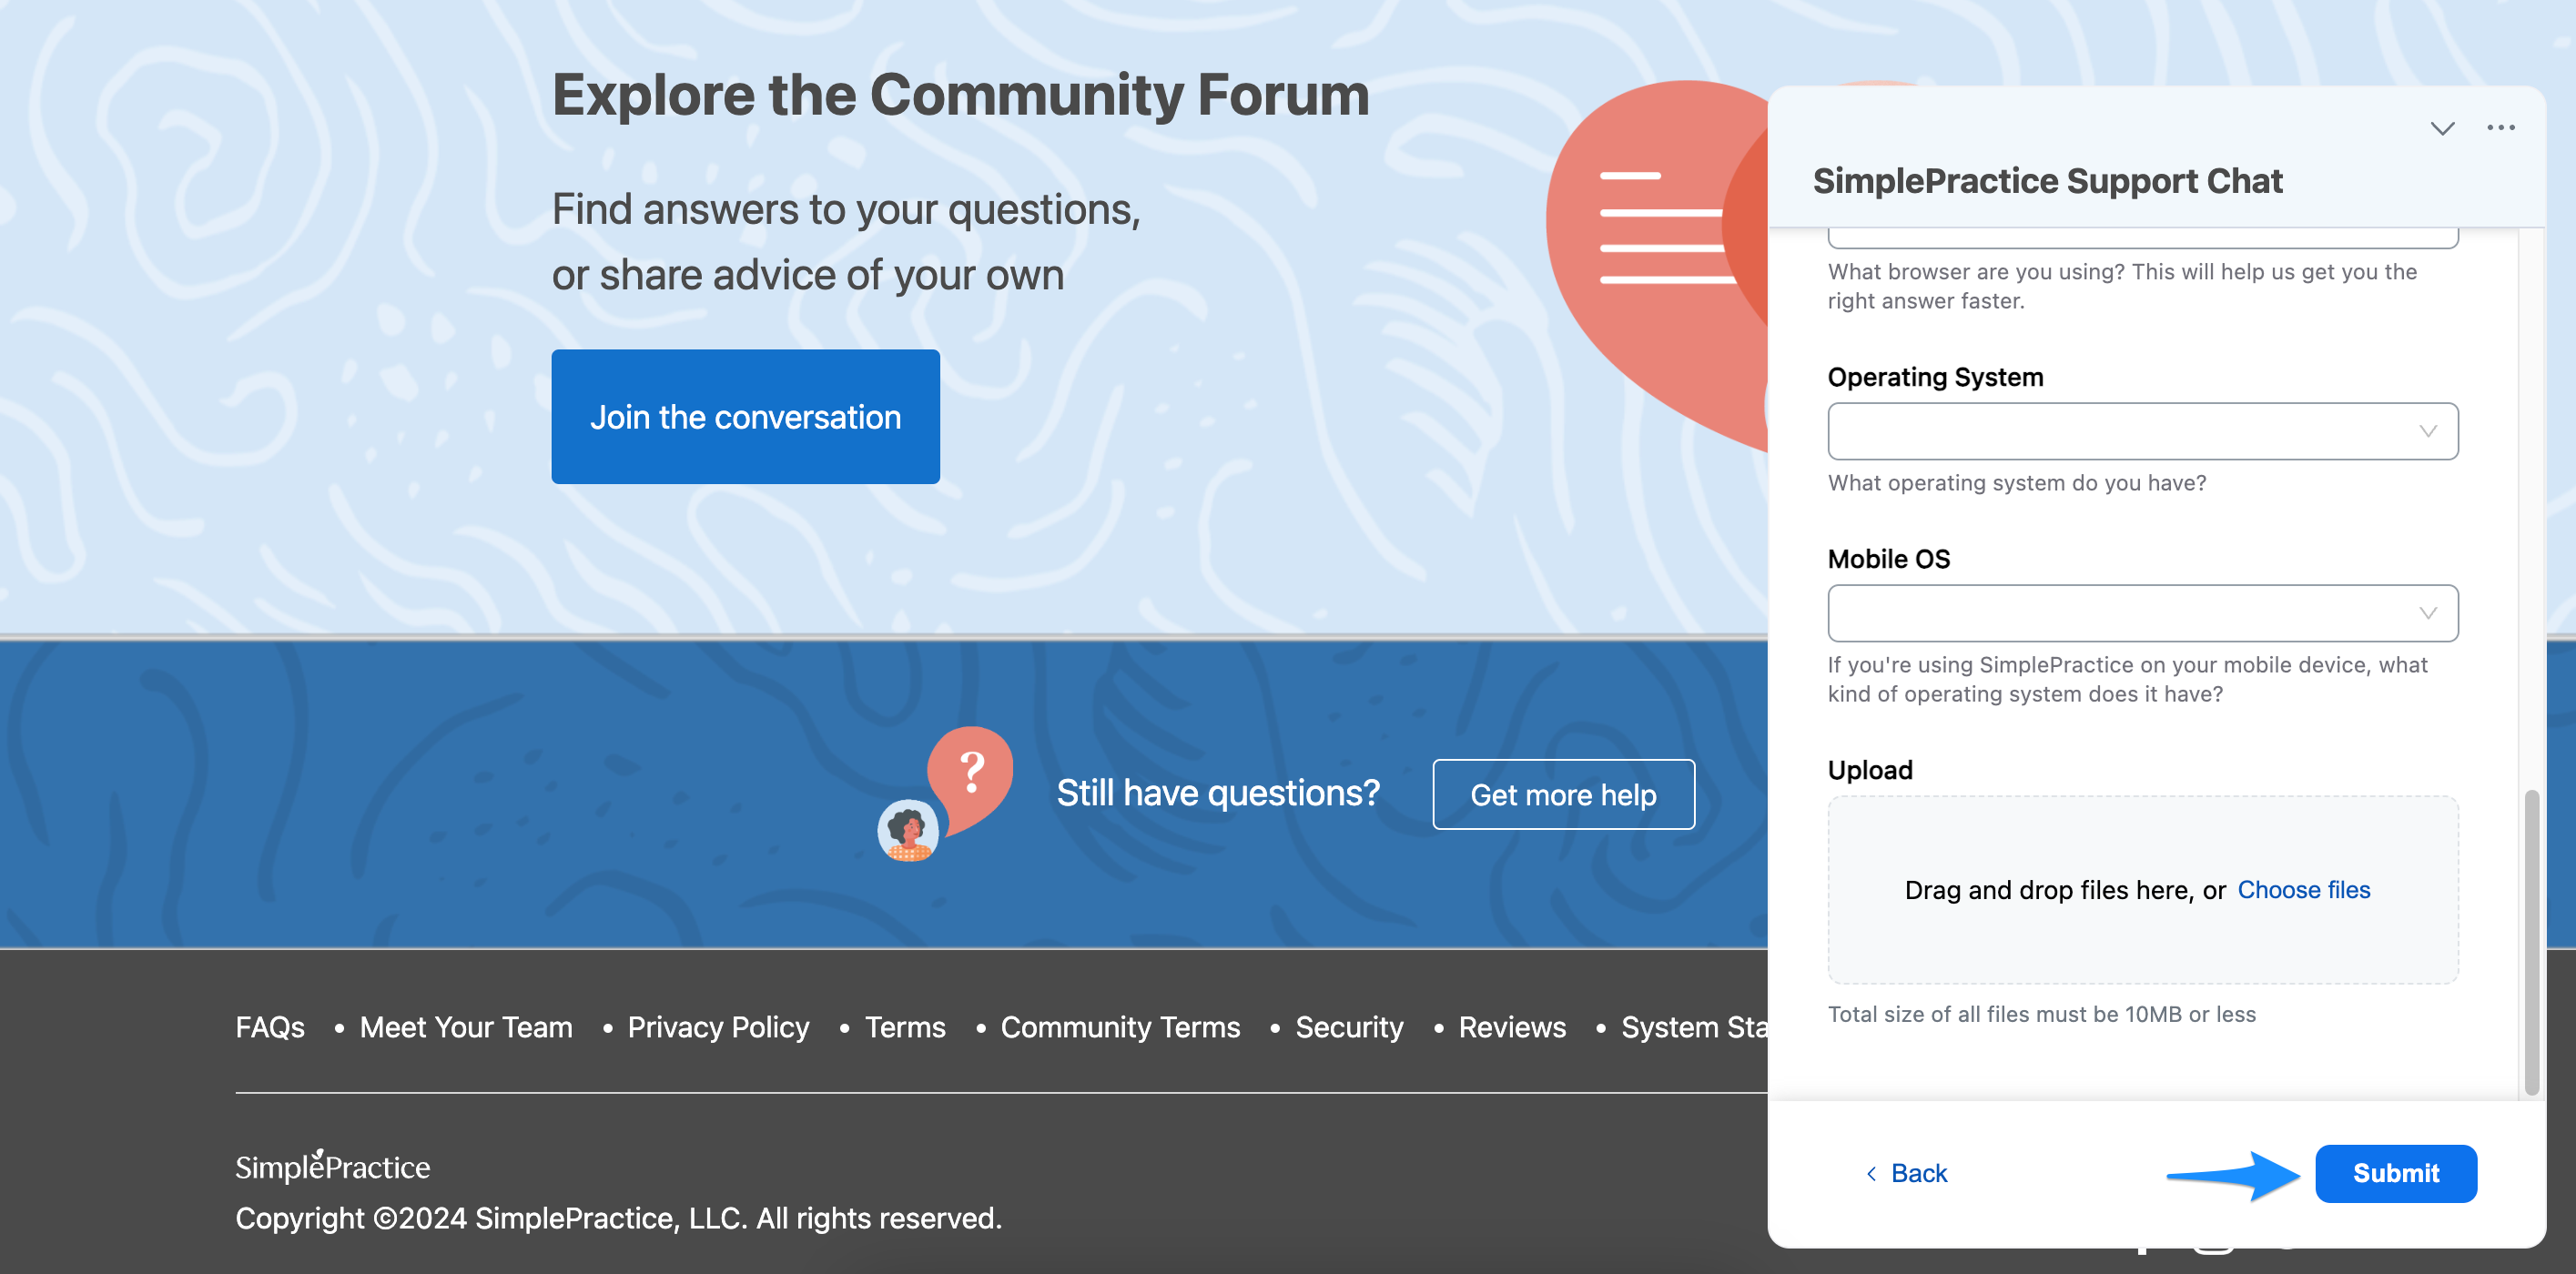Visit the Security page
Image resolution: width=2576 pixels, height=1274 pixels.
click(x=1349, y=1026)
